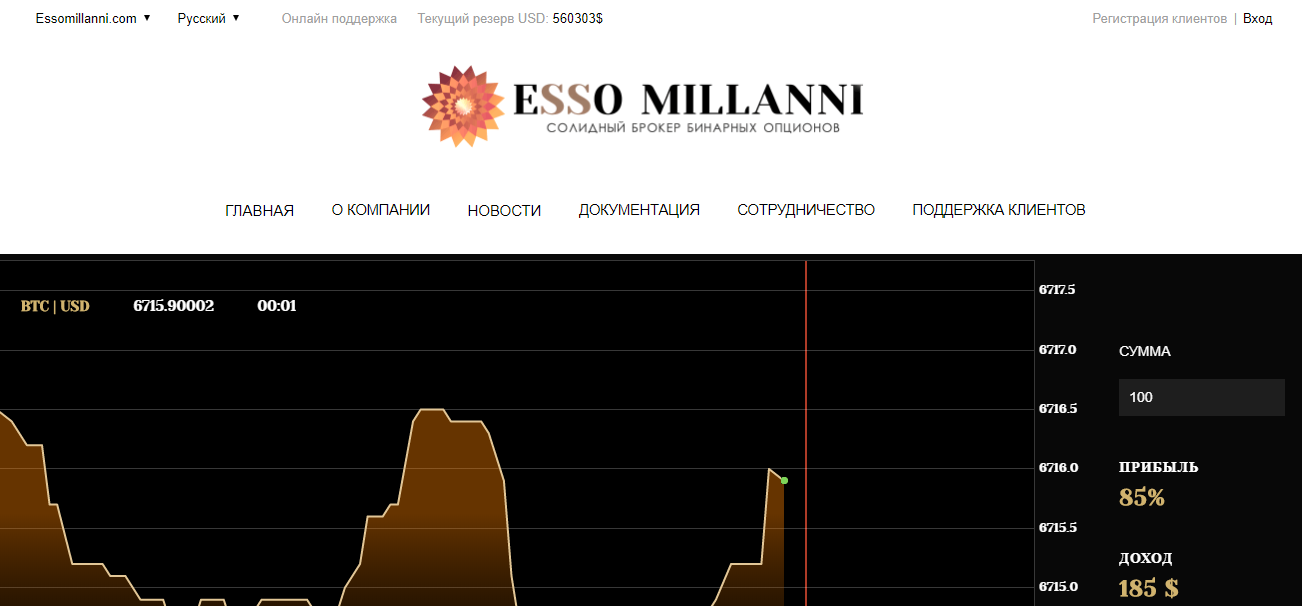The width and height of the screenshot is (1302, 606).
Task: Select the BTC | USD asset label
Action: [55, 306]
